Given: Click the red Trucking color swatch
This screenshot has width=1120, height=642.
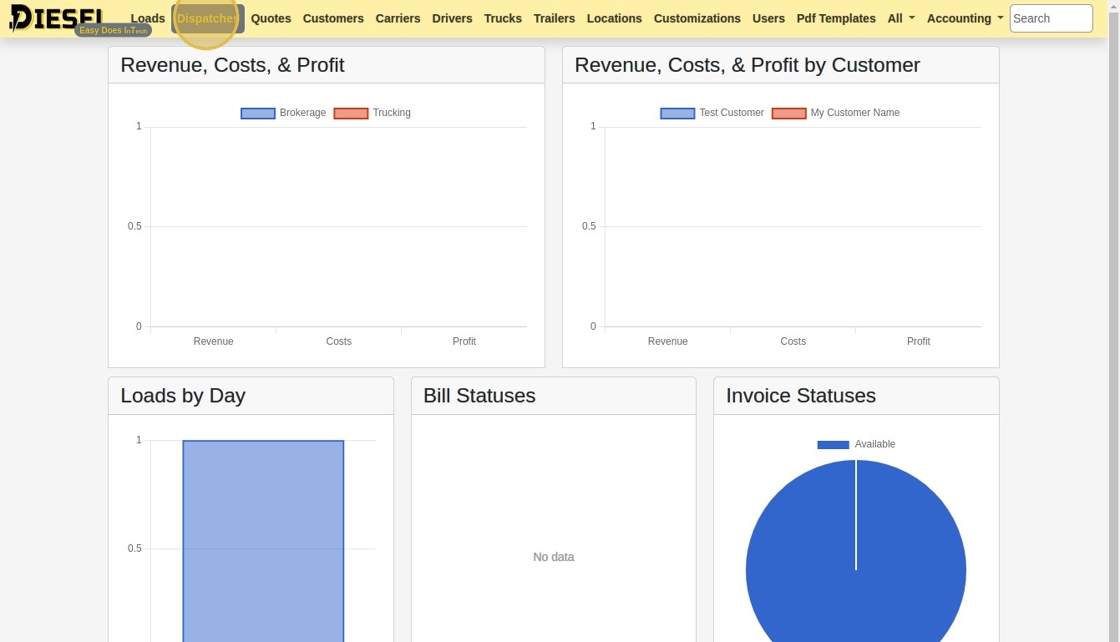Looking at the screenshot, I should tap(351, 114).
